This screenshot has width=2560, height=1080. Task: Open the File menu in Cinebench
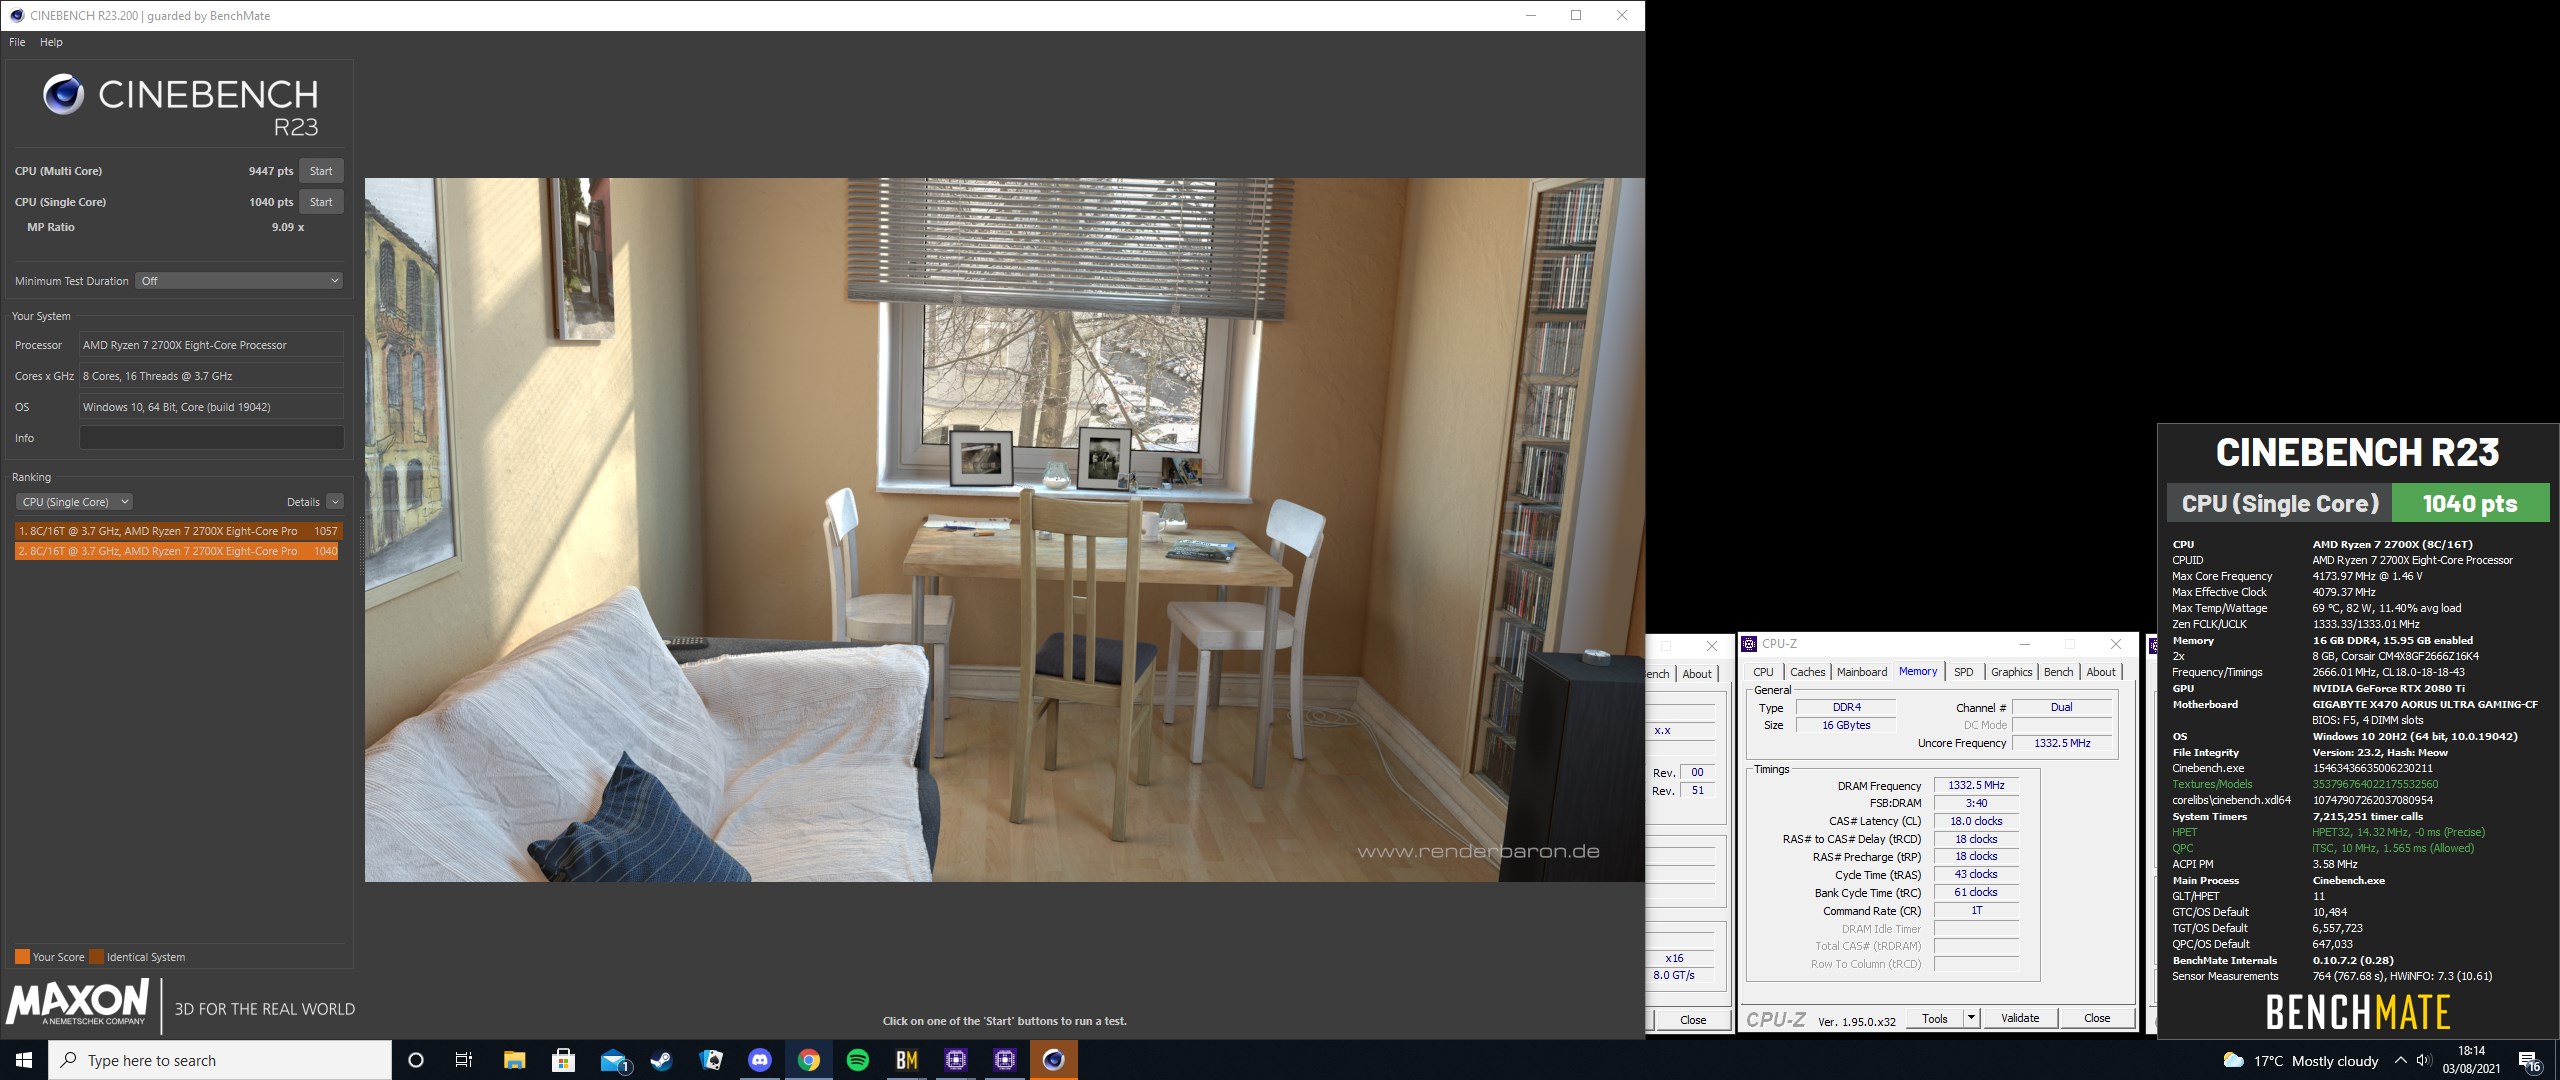[x=17, y=42]
